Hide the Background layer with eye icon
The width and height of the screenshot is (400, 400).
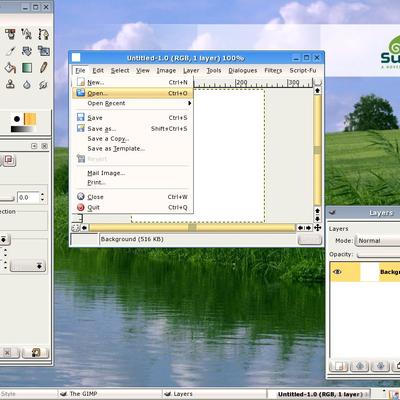(337, 272)
